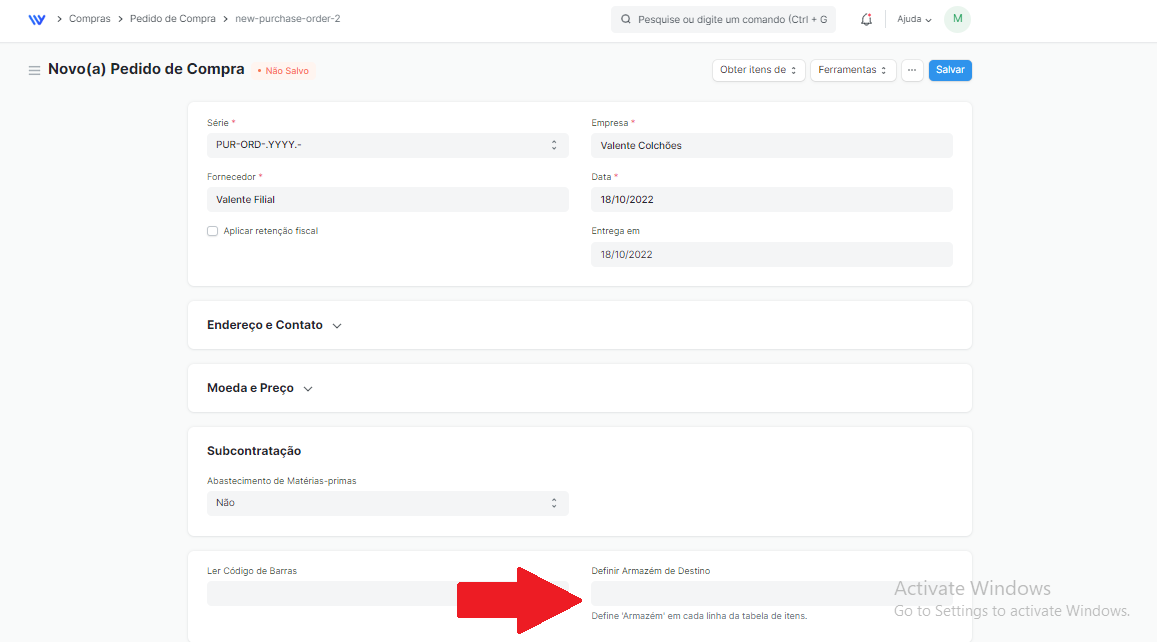This screenshot has height=642, width=1157.
Task: Click the Novo(a) Pedido de Compra title
Action: [146, 69]
